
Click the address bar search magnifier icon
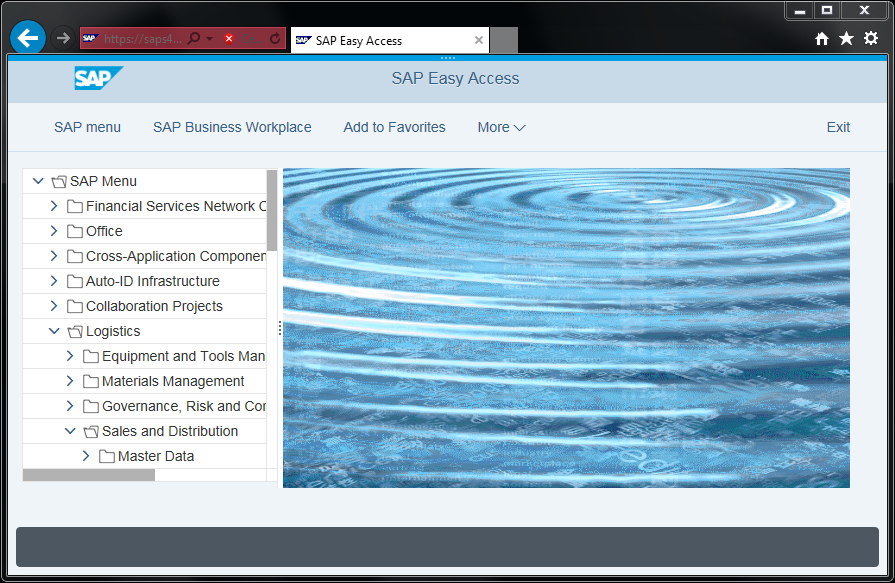click(194, 38)
